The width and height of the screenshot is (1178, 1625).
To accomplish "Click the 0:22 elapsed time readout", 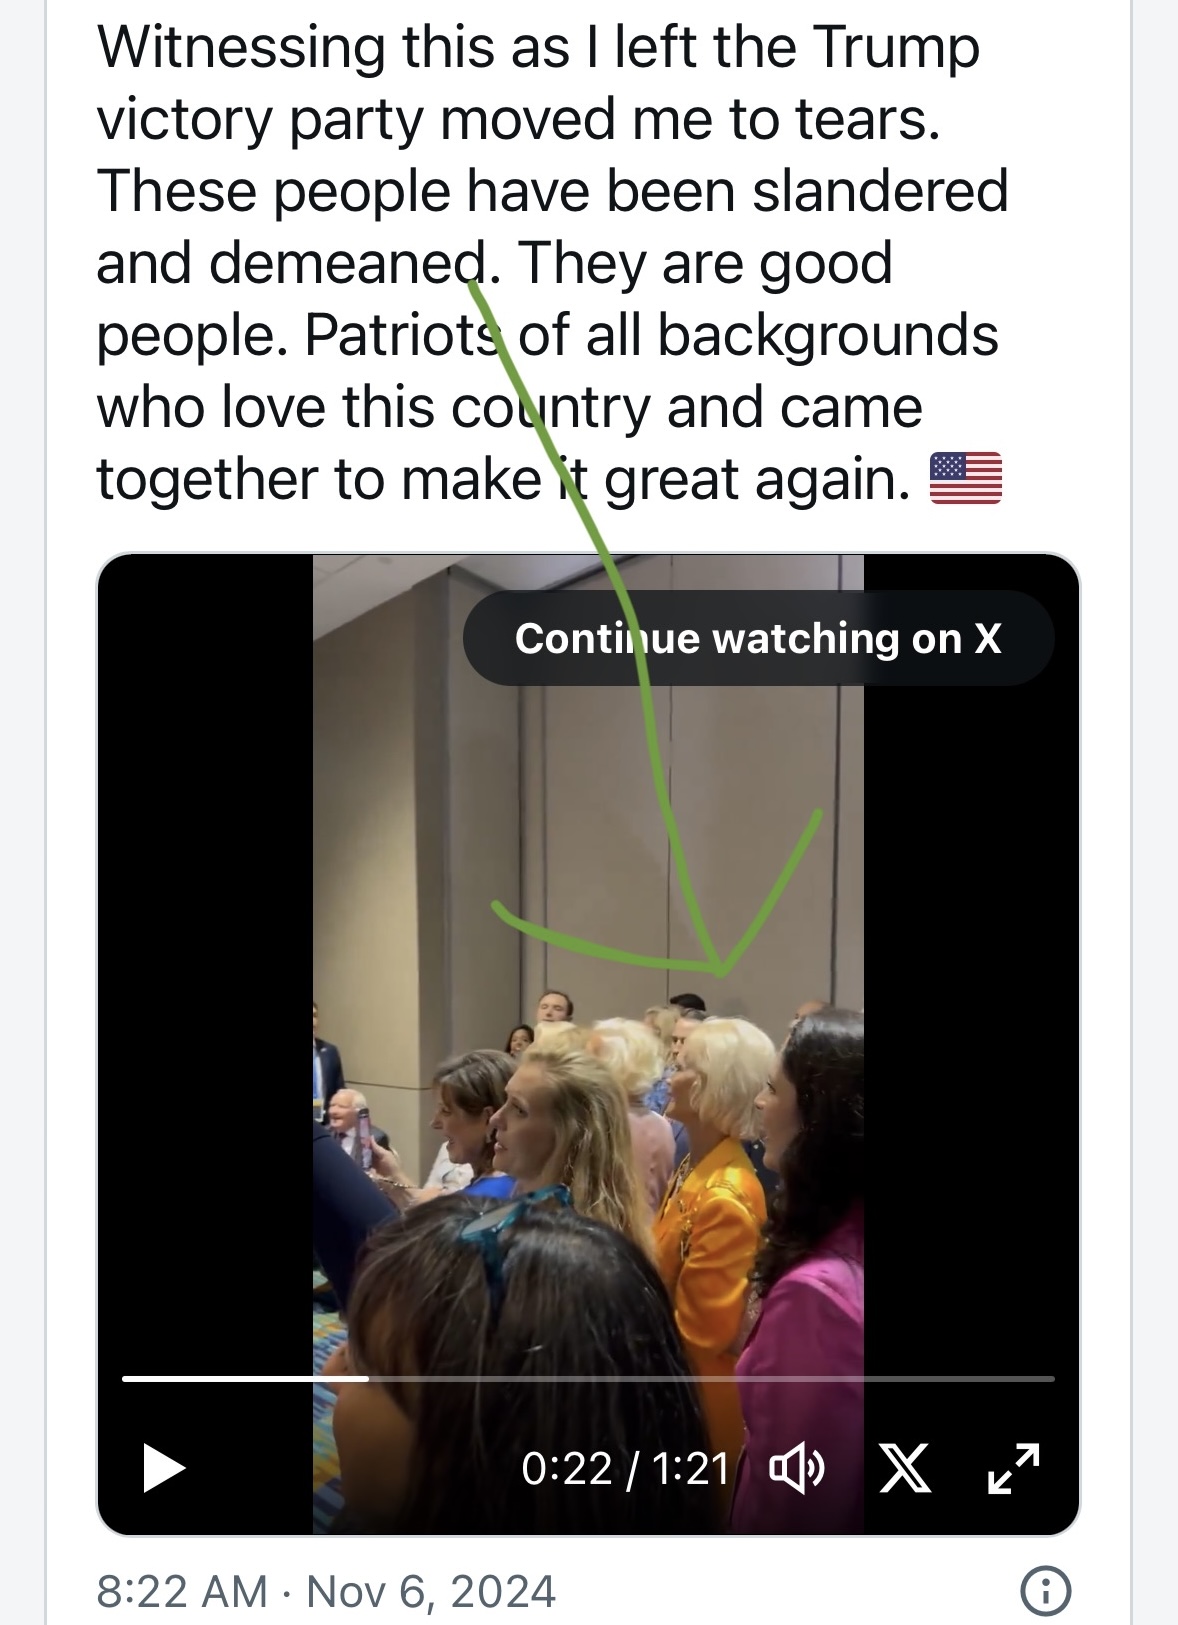I will 566,1468.
